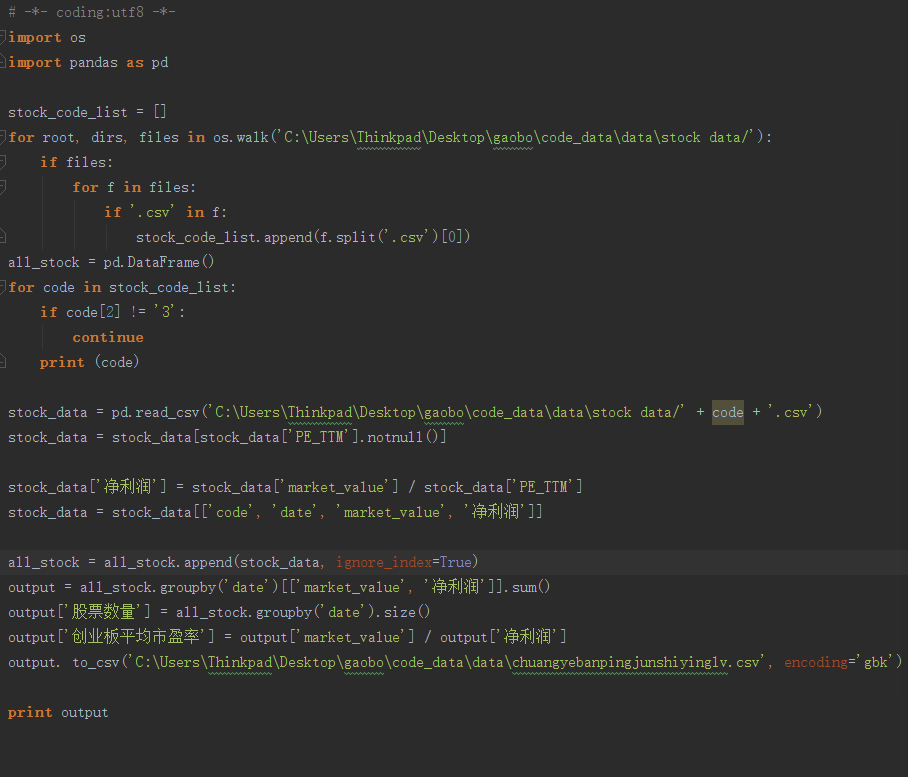Click the 'import pandas as pd' line
The height and width of the screenshot is (777, 908).
(88, 63)
